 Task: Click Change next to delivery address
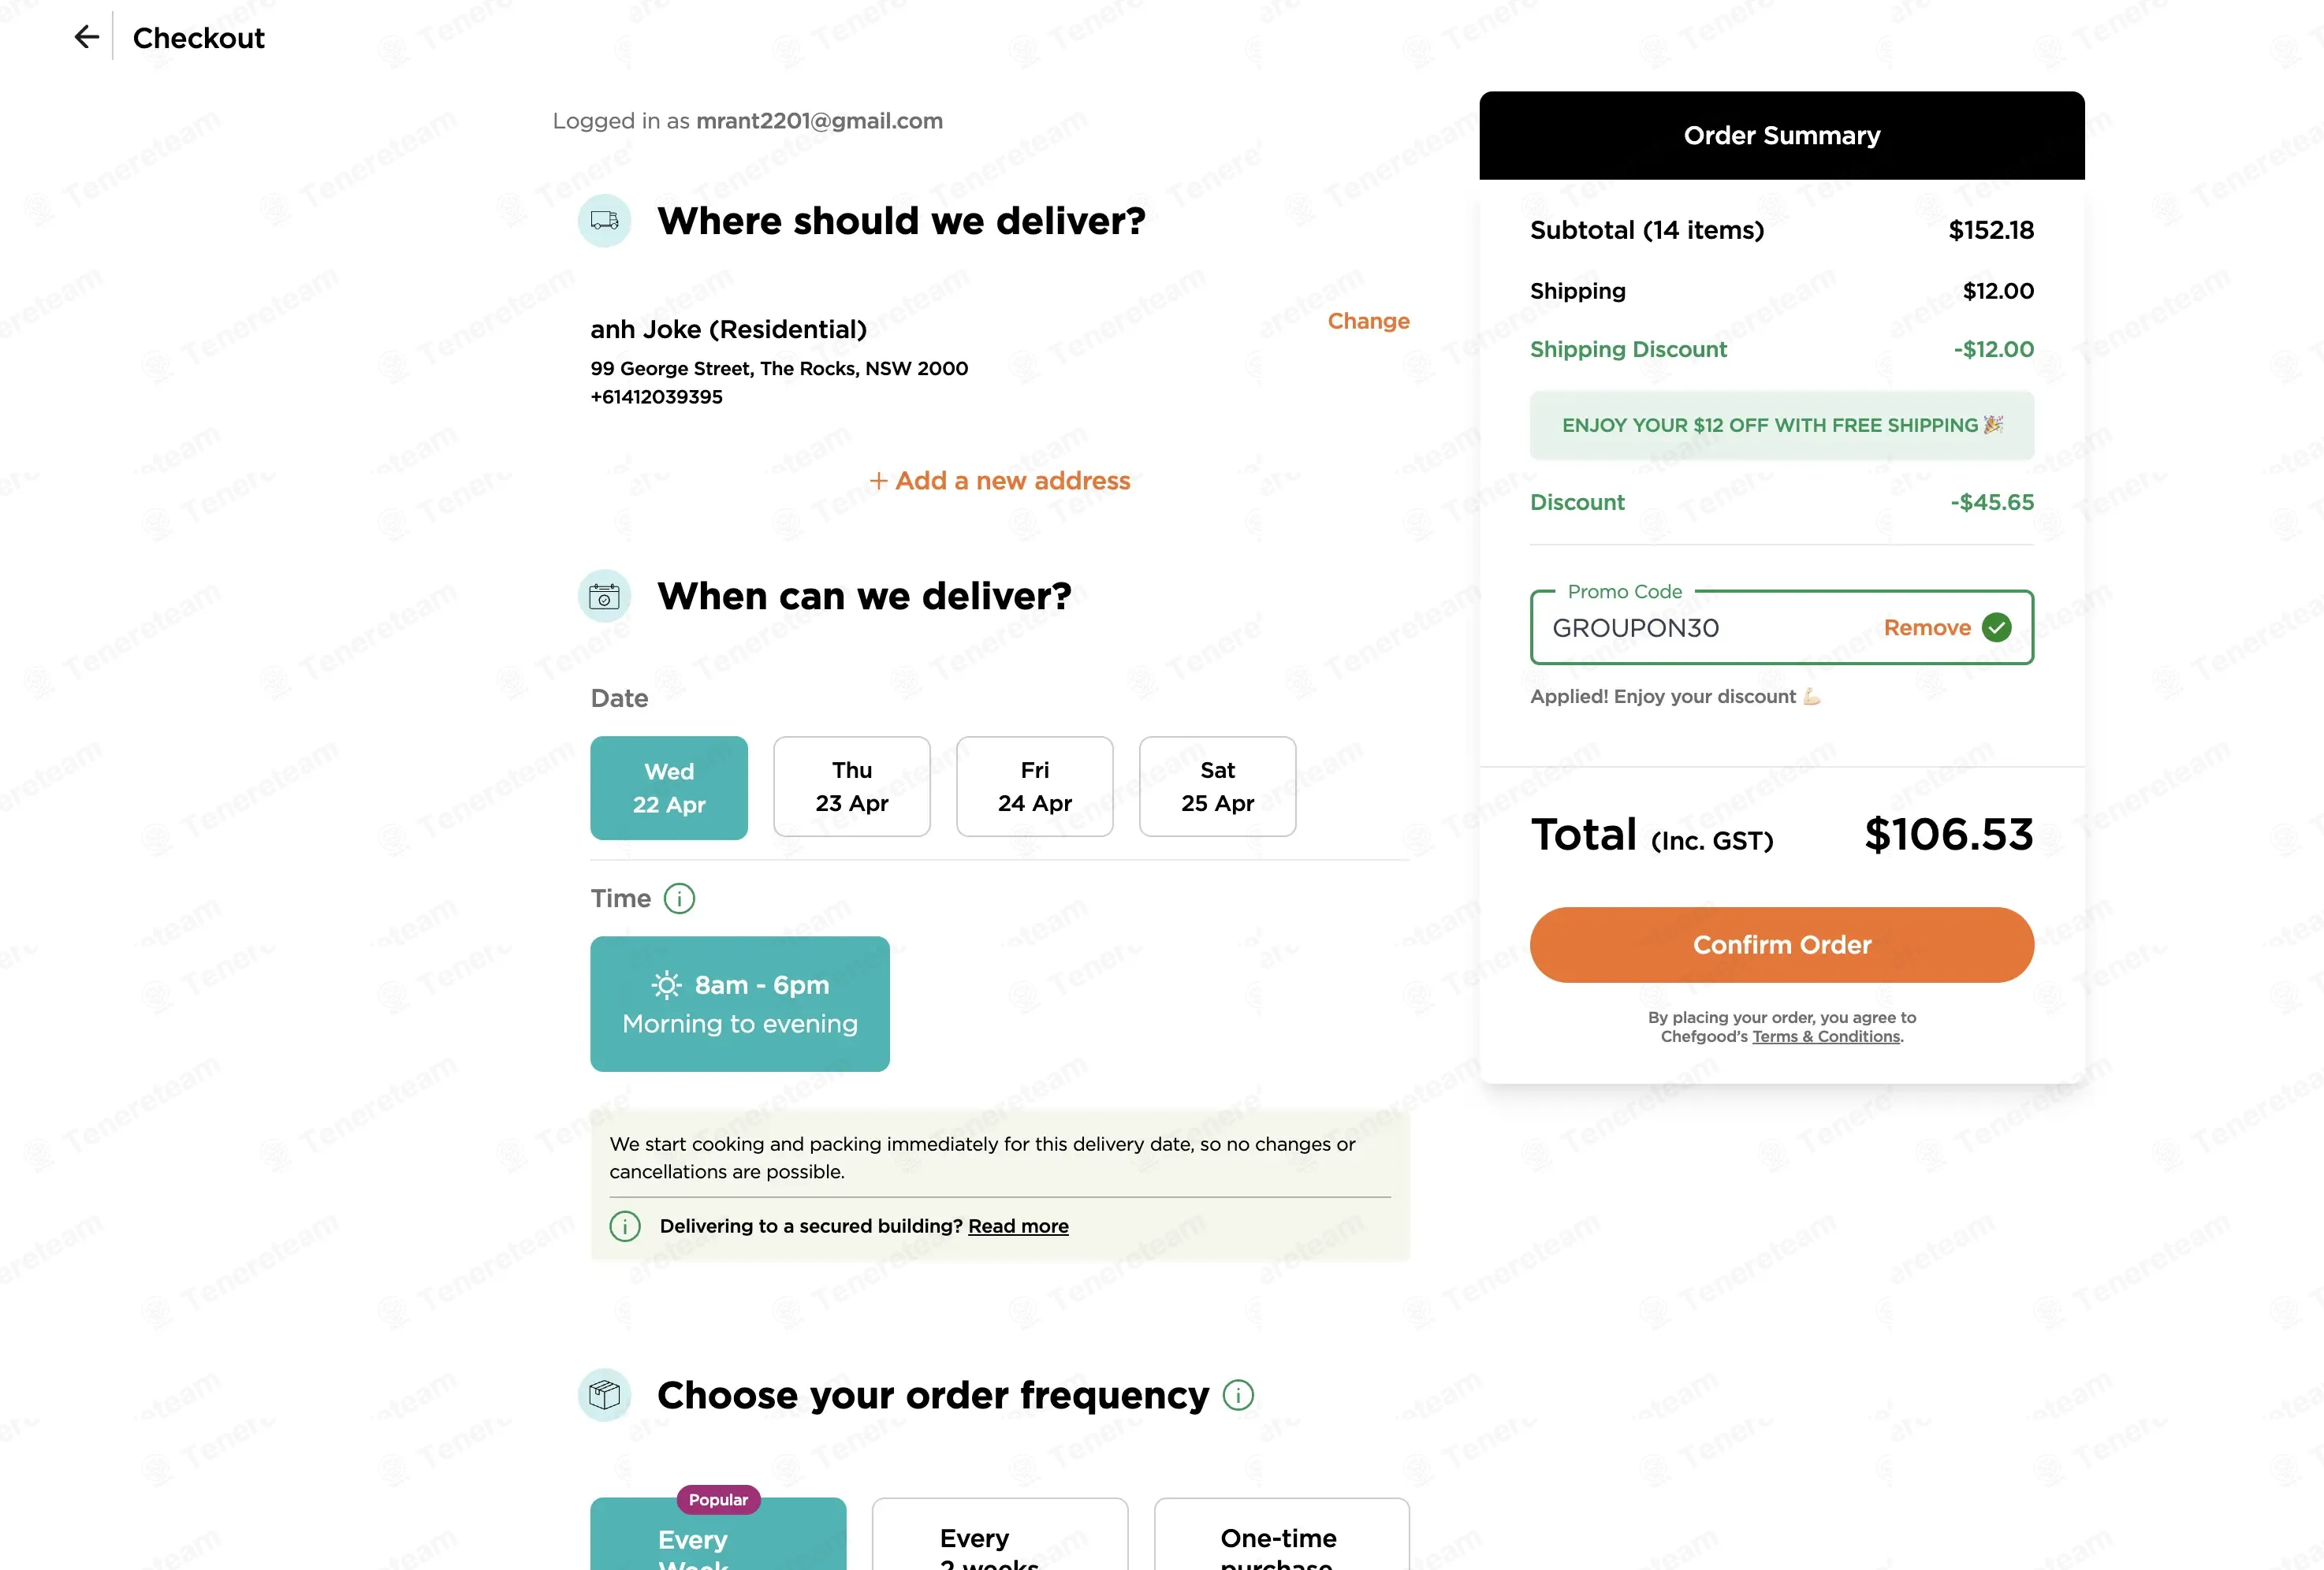coord(1368,321)
